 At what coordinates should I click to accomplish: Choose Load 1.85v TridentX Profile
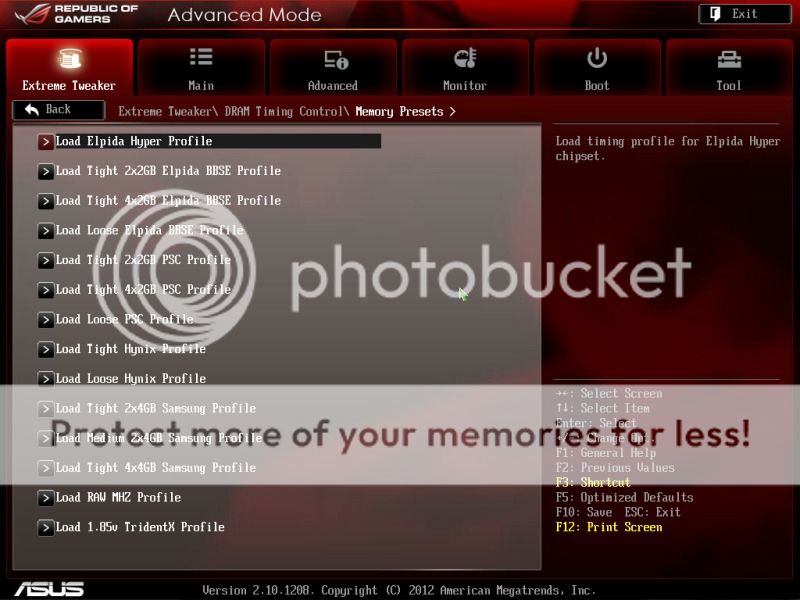140,527
